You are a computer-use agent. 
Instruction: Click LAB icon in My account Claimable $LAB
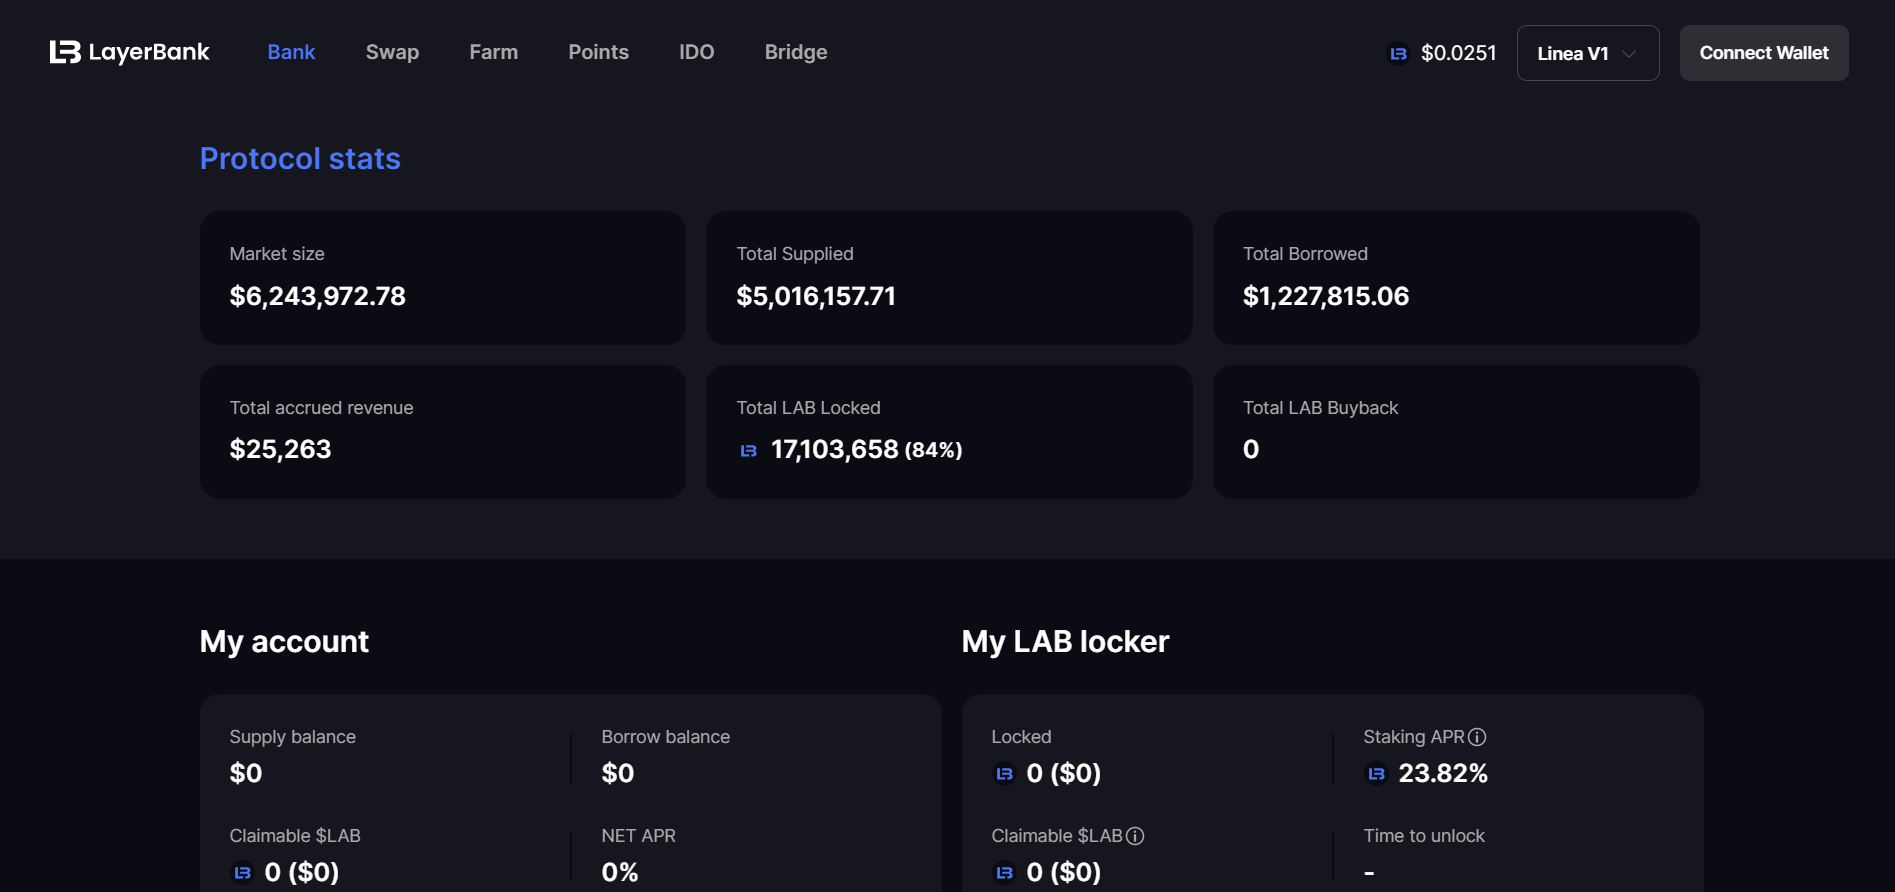pos(242,873)
